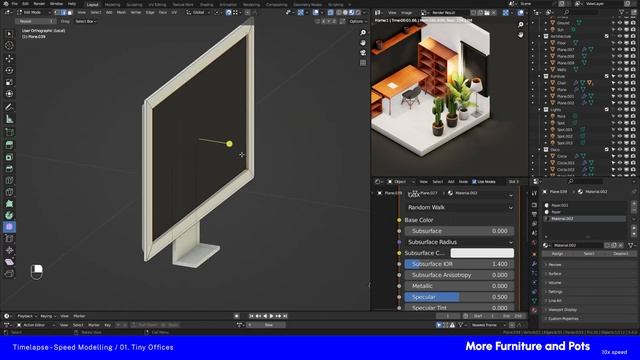This screenshot has height=360, width=640.
Task: Select the Shear tool
Action: tap(9, 262)
